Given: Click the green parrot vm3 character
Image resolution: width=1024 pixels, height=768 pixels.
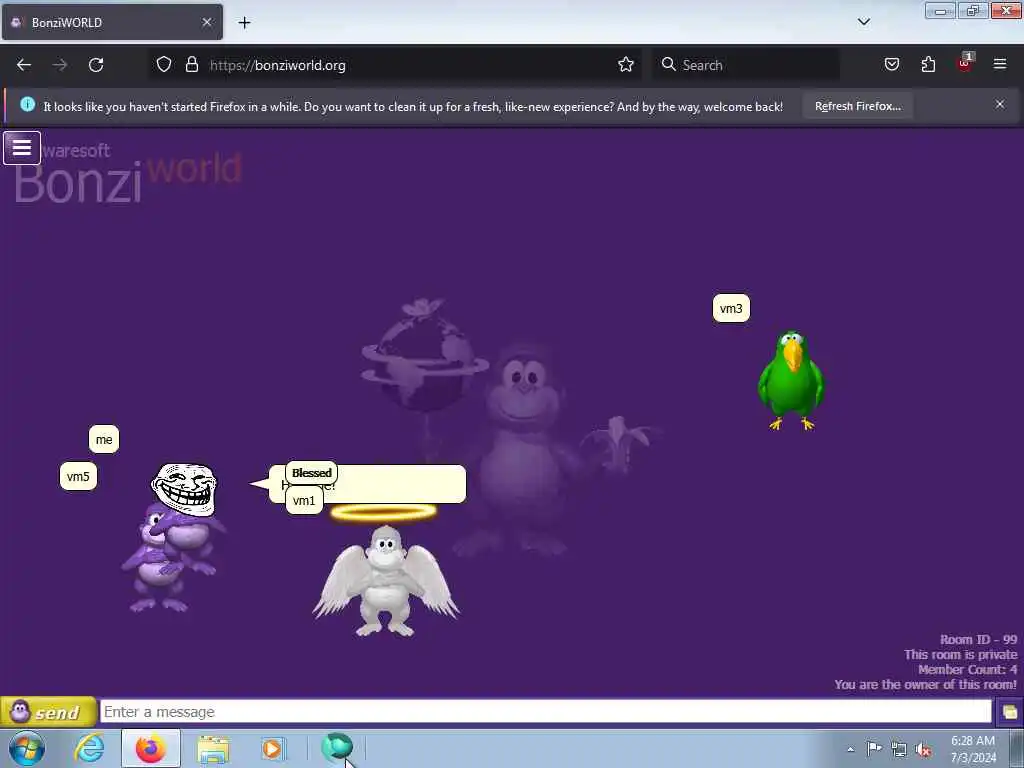Looking at the screenshot, I should pyautogui.click(x=791, y=380).
